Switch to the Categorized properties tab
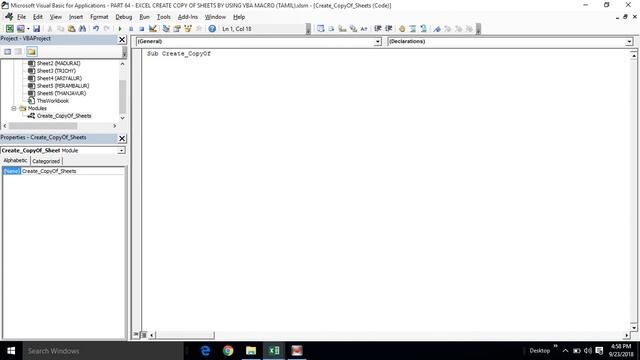640x360 pixels. click(x=46, y=161)
